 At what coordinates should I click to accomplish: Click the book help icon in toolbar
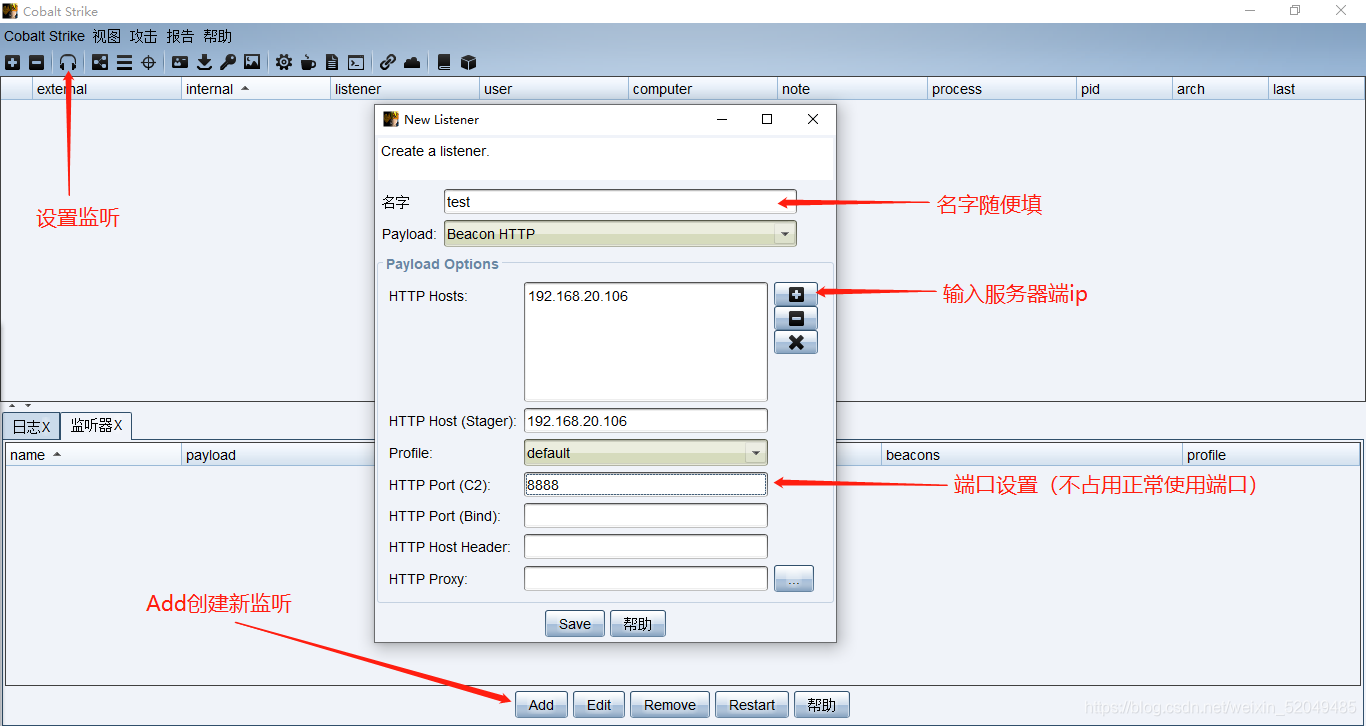pyautogui.click(x=444, y=62)
